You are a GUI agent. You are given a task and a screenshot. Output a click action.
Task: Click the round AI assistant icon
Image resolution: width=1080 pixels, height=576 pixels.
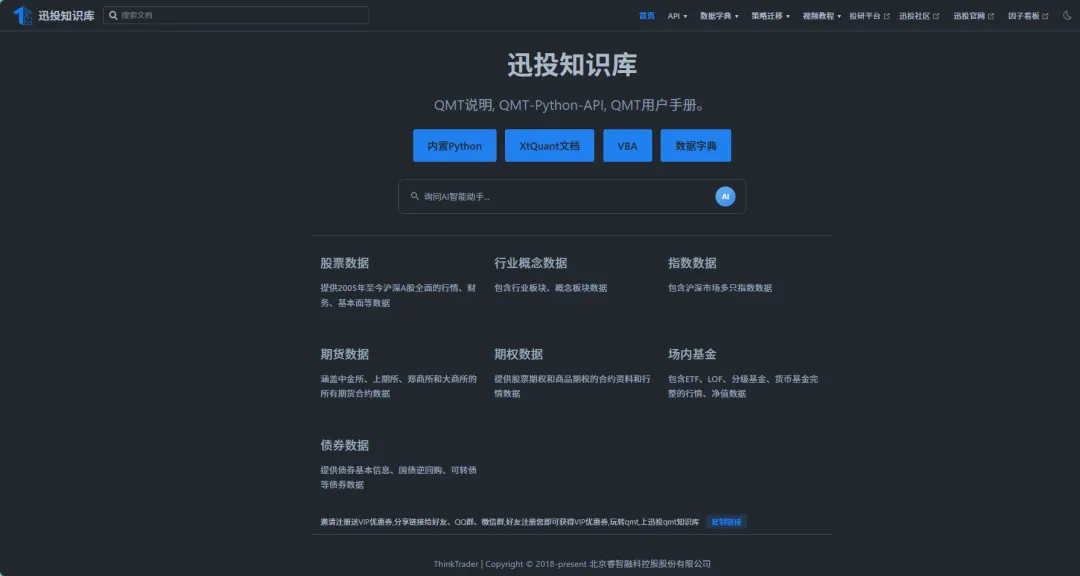pyautogui.click(x=725, y=196)
